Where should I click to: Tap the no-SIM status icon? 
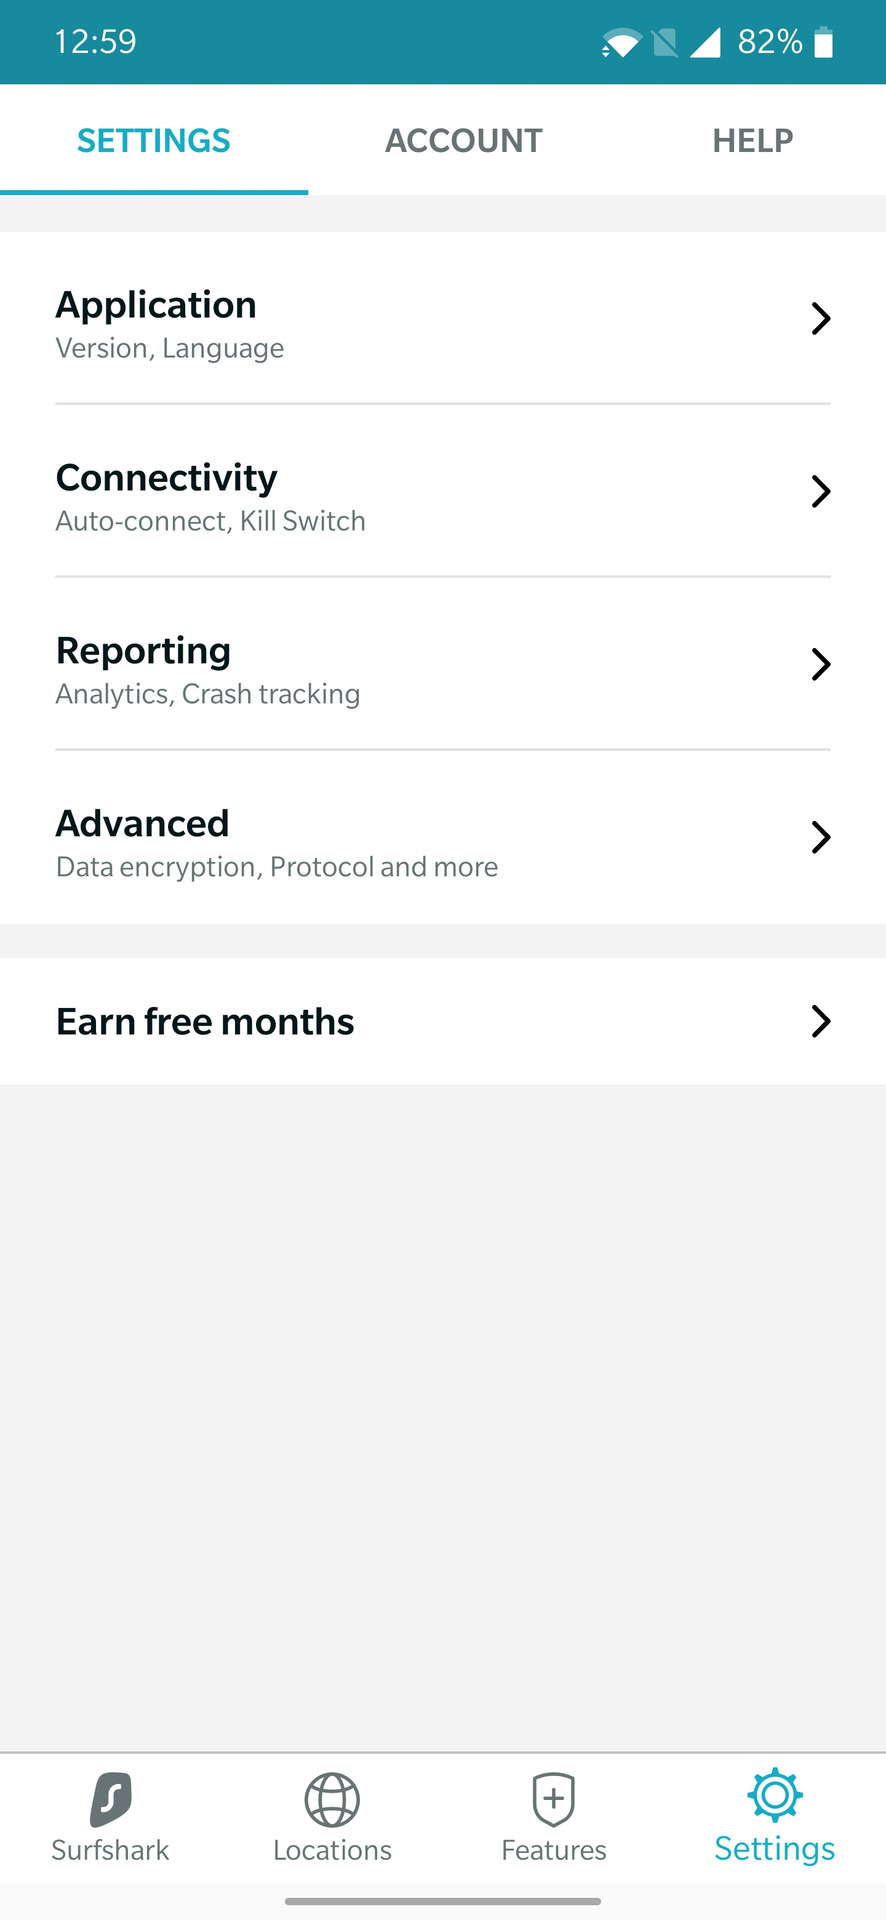664,43
